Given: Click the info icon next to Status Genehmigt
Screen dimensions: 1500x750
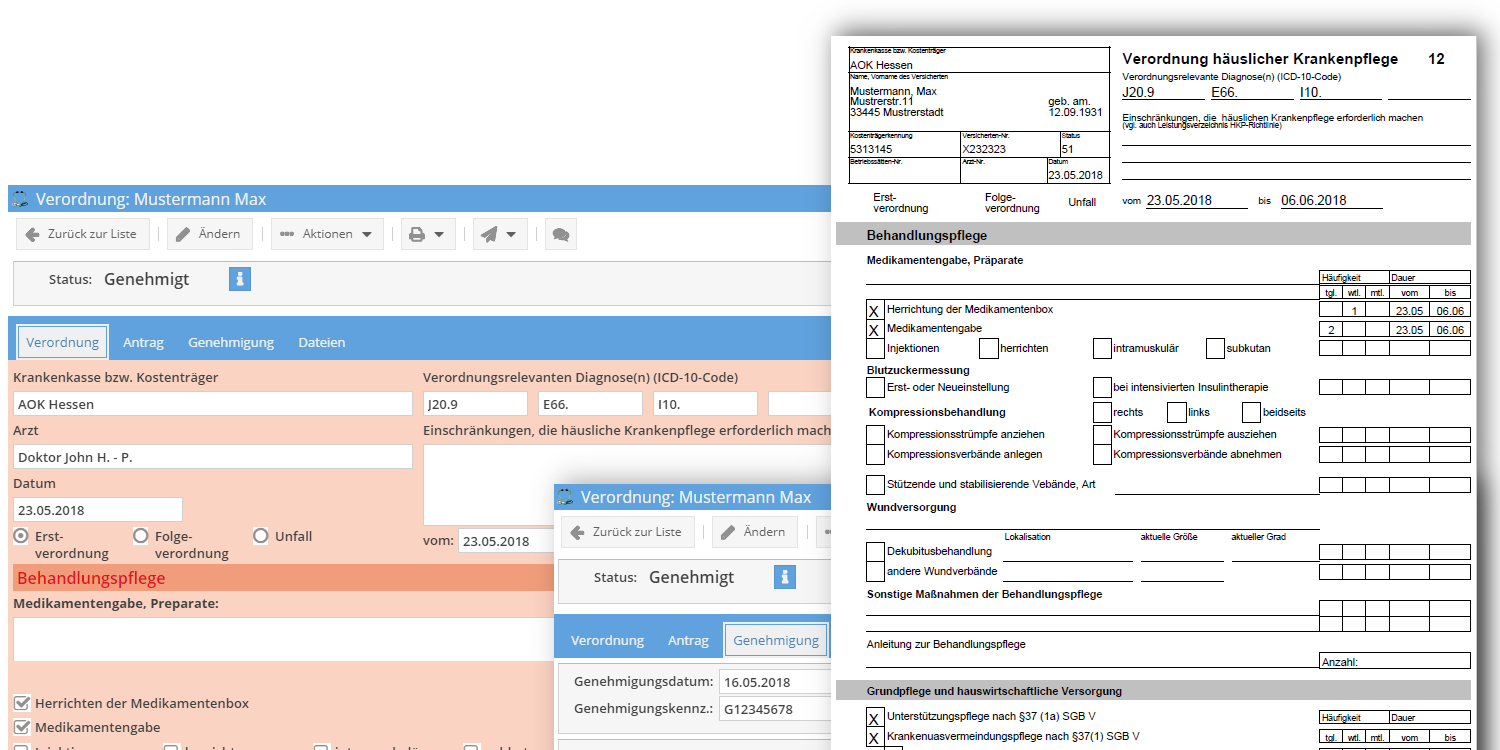Looking at the screenshot, I should (x=239, y=278).
